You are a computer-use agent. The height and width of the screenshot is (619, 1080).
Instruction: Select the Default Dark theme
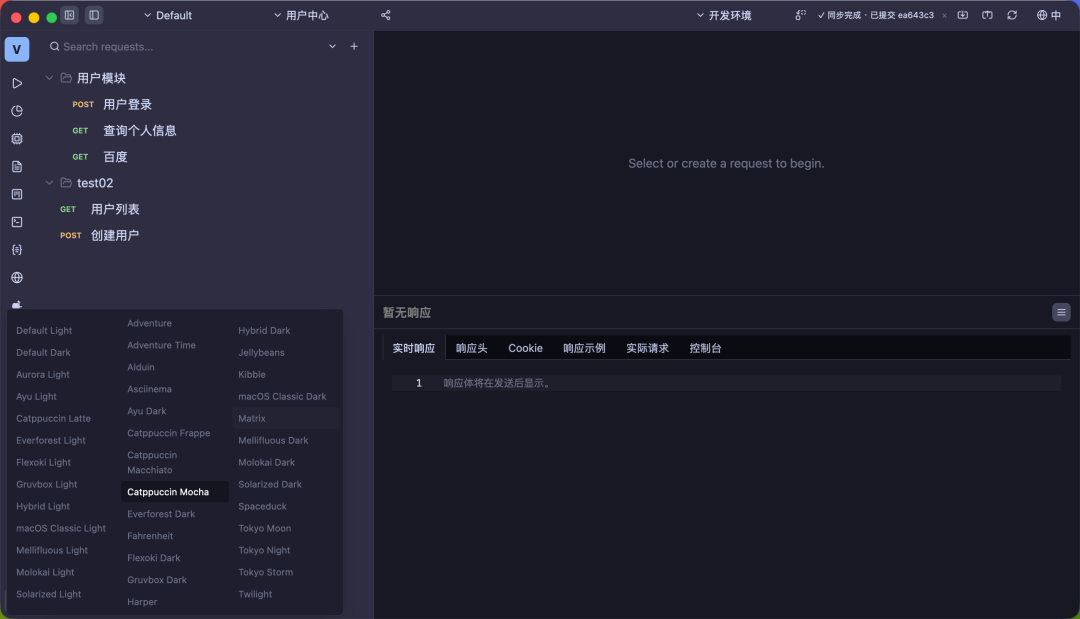43,353
